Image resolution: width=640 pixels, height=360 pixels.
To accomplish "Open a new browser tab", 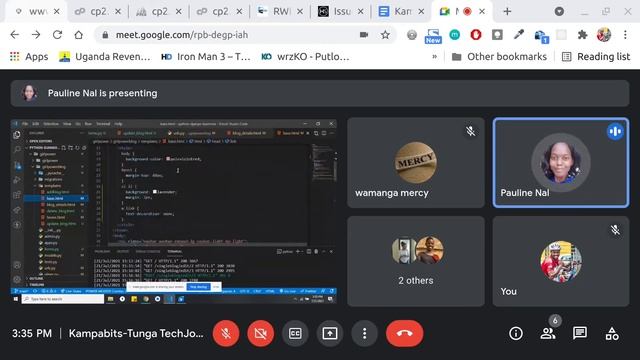I will click(507, 12).
